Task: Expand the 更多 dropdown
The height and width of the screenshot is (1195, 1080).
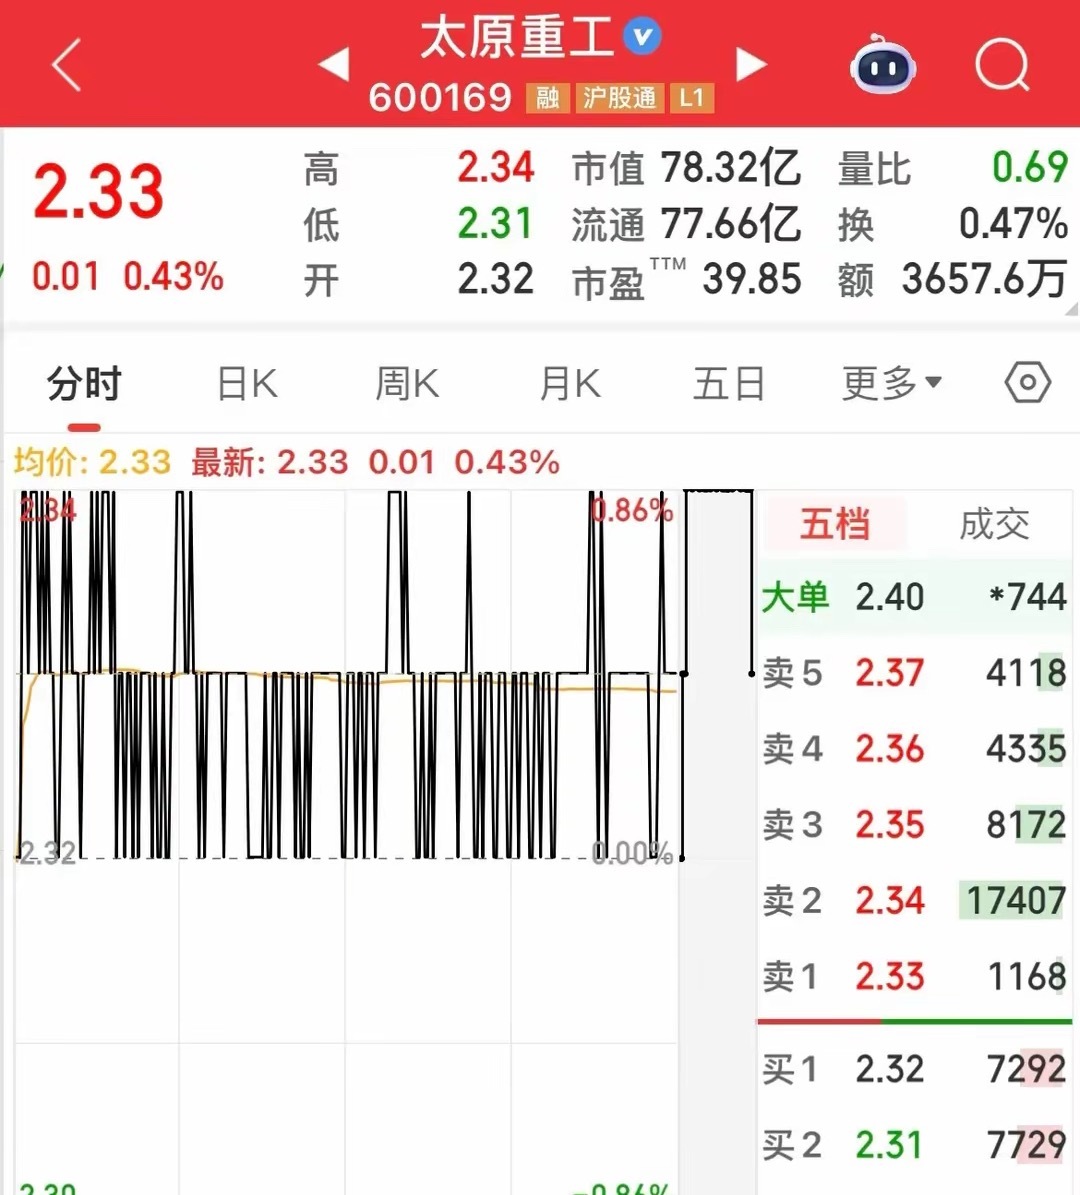Action: 892,383
